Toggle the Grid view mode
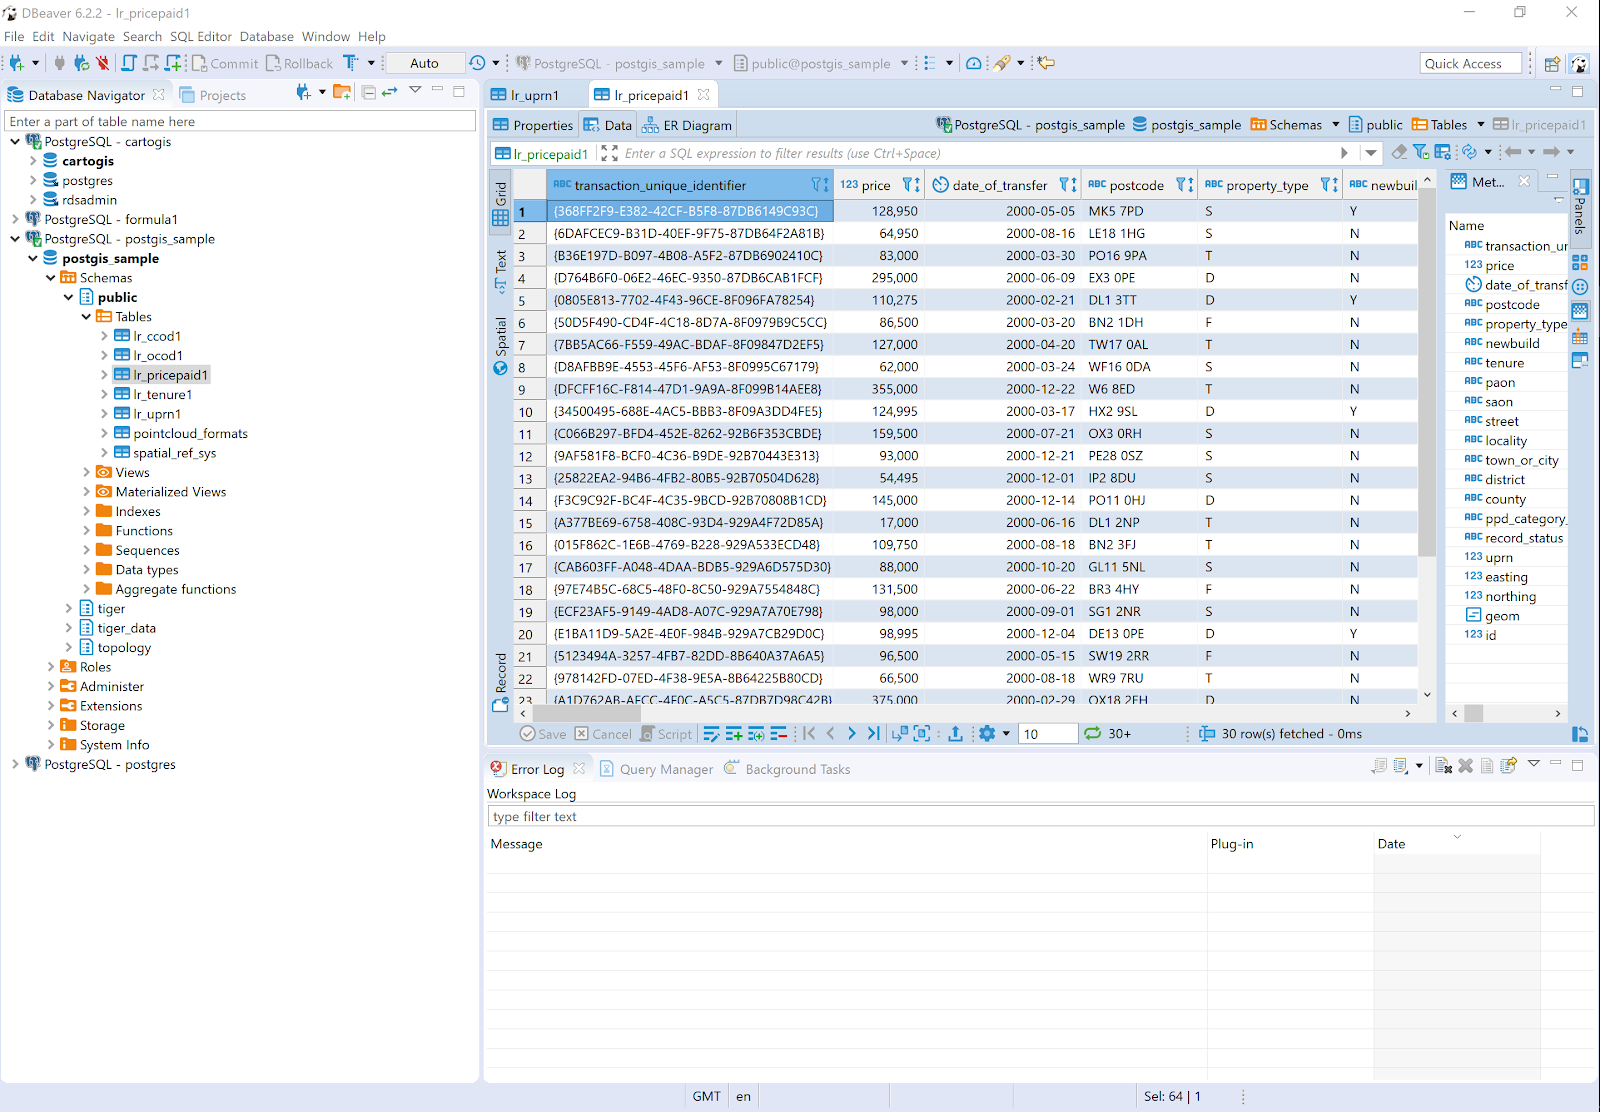 [501, 203]
